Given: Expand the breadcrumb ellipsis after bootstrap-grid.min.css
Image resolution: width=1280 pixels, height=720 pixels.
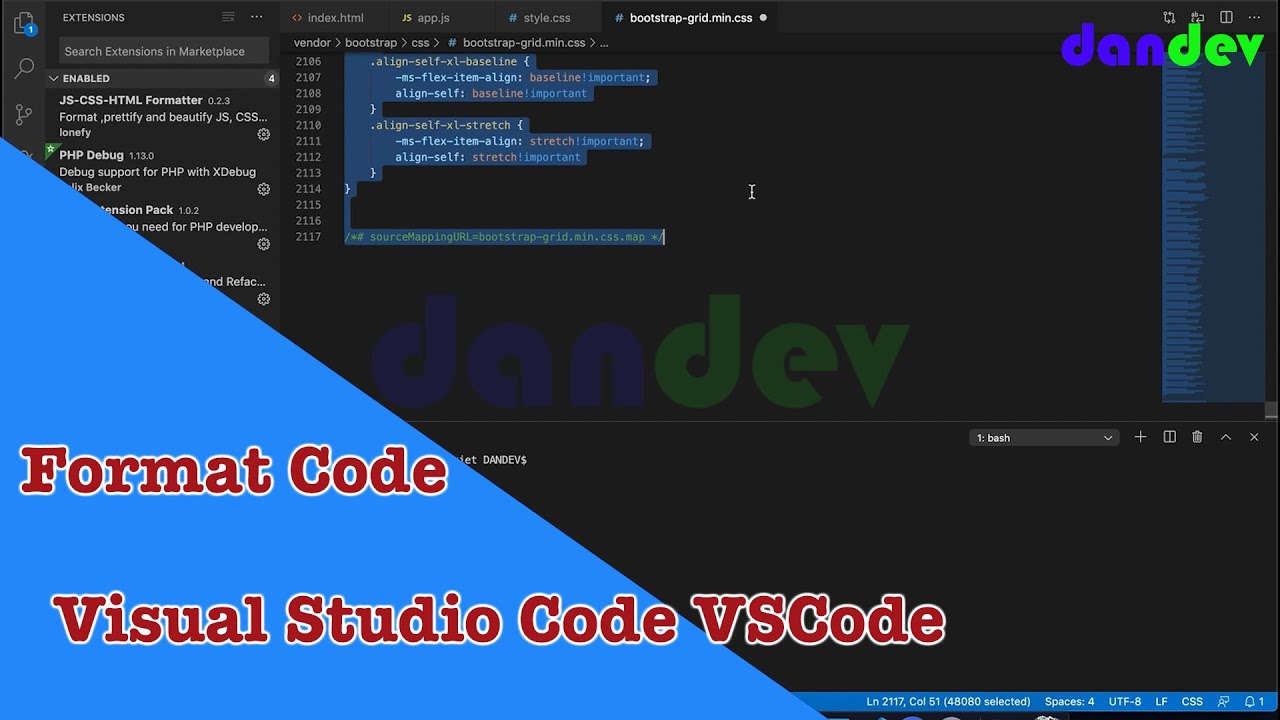Looking at the screenshot, I should click(x=604, y=43).
